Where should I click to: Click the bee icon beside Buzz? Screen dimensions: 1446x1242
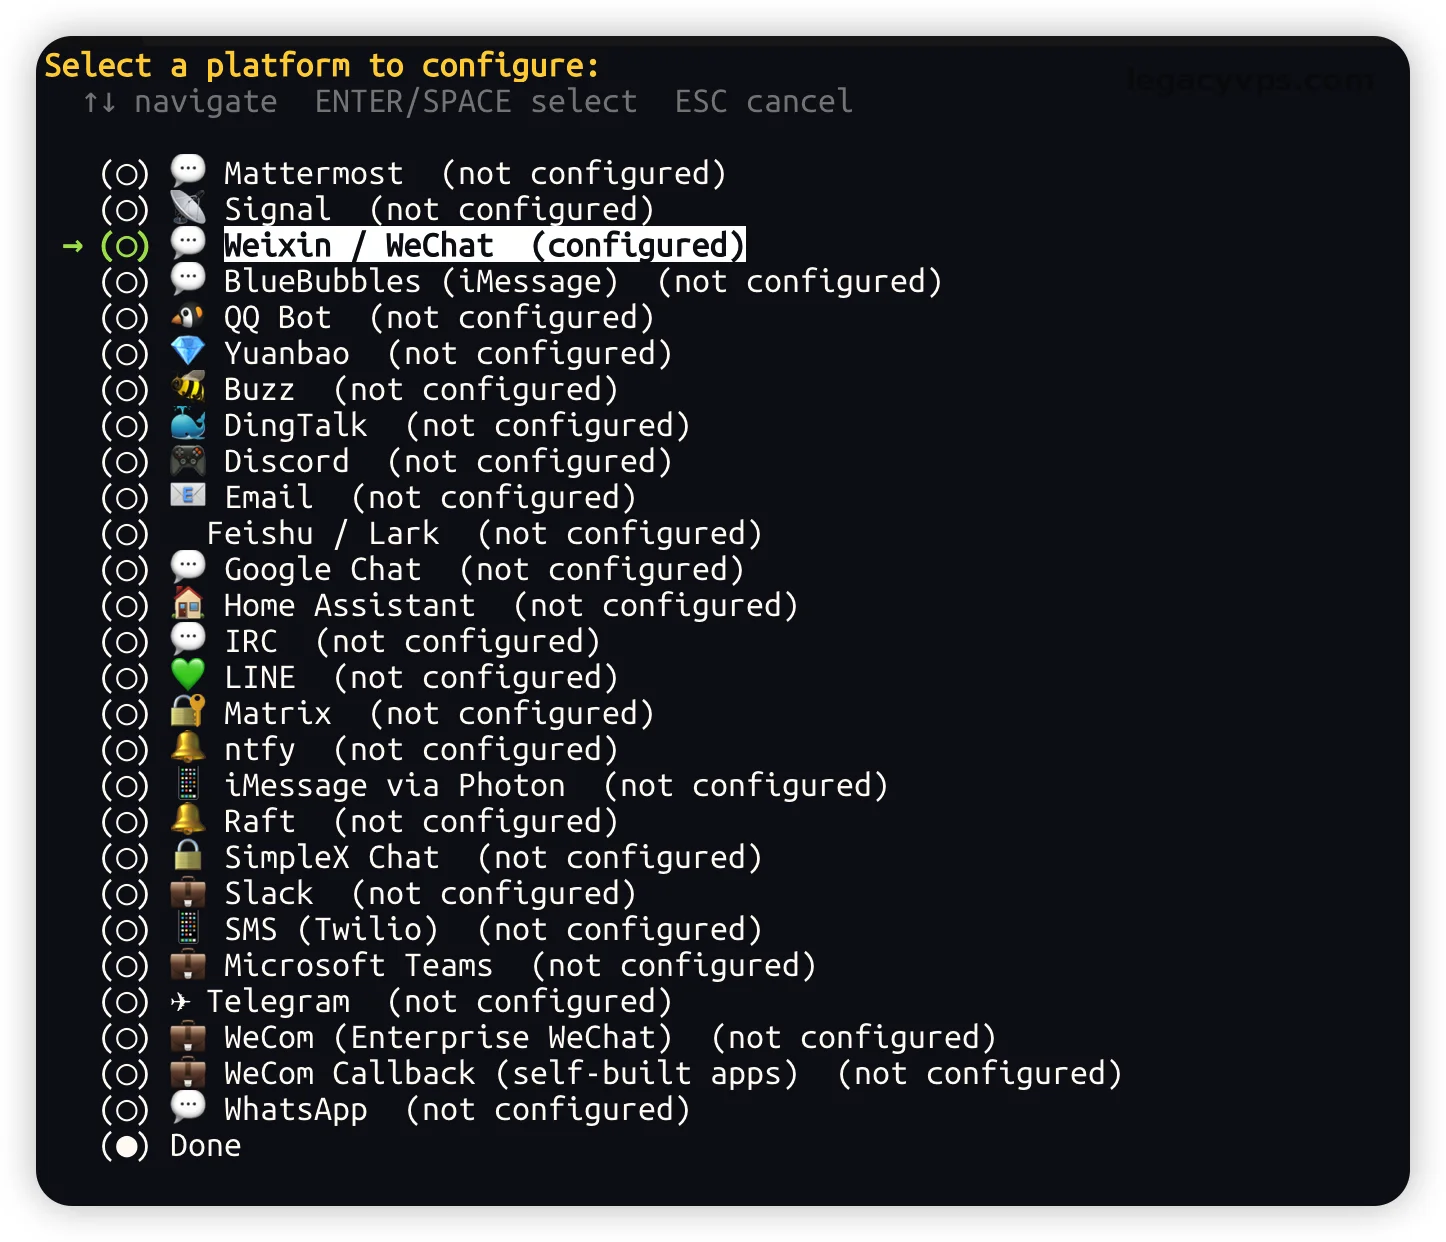tap(188, 388)
